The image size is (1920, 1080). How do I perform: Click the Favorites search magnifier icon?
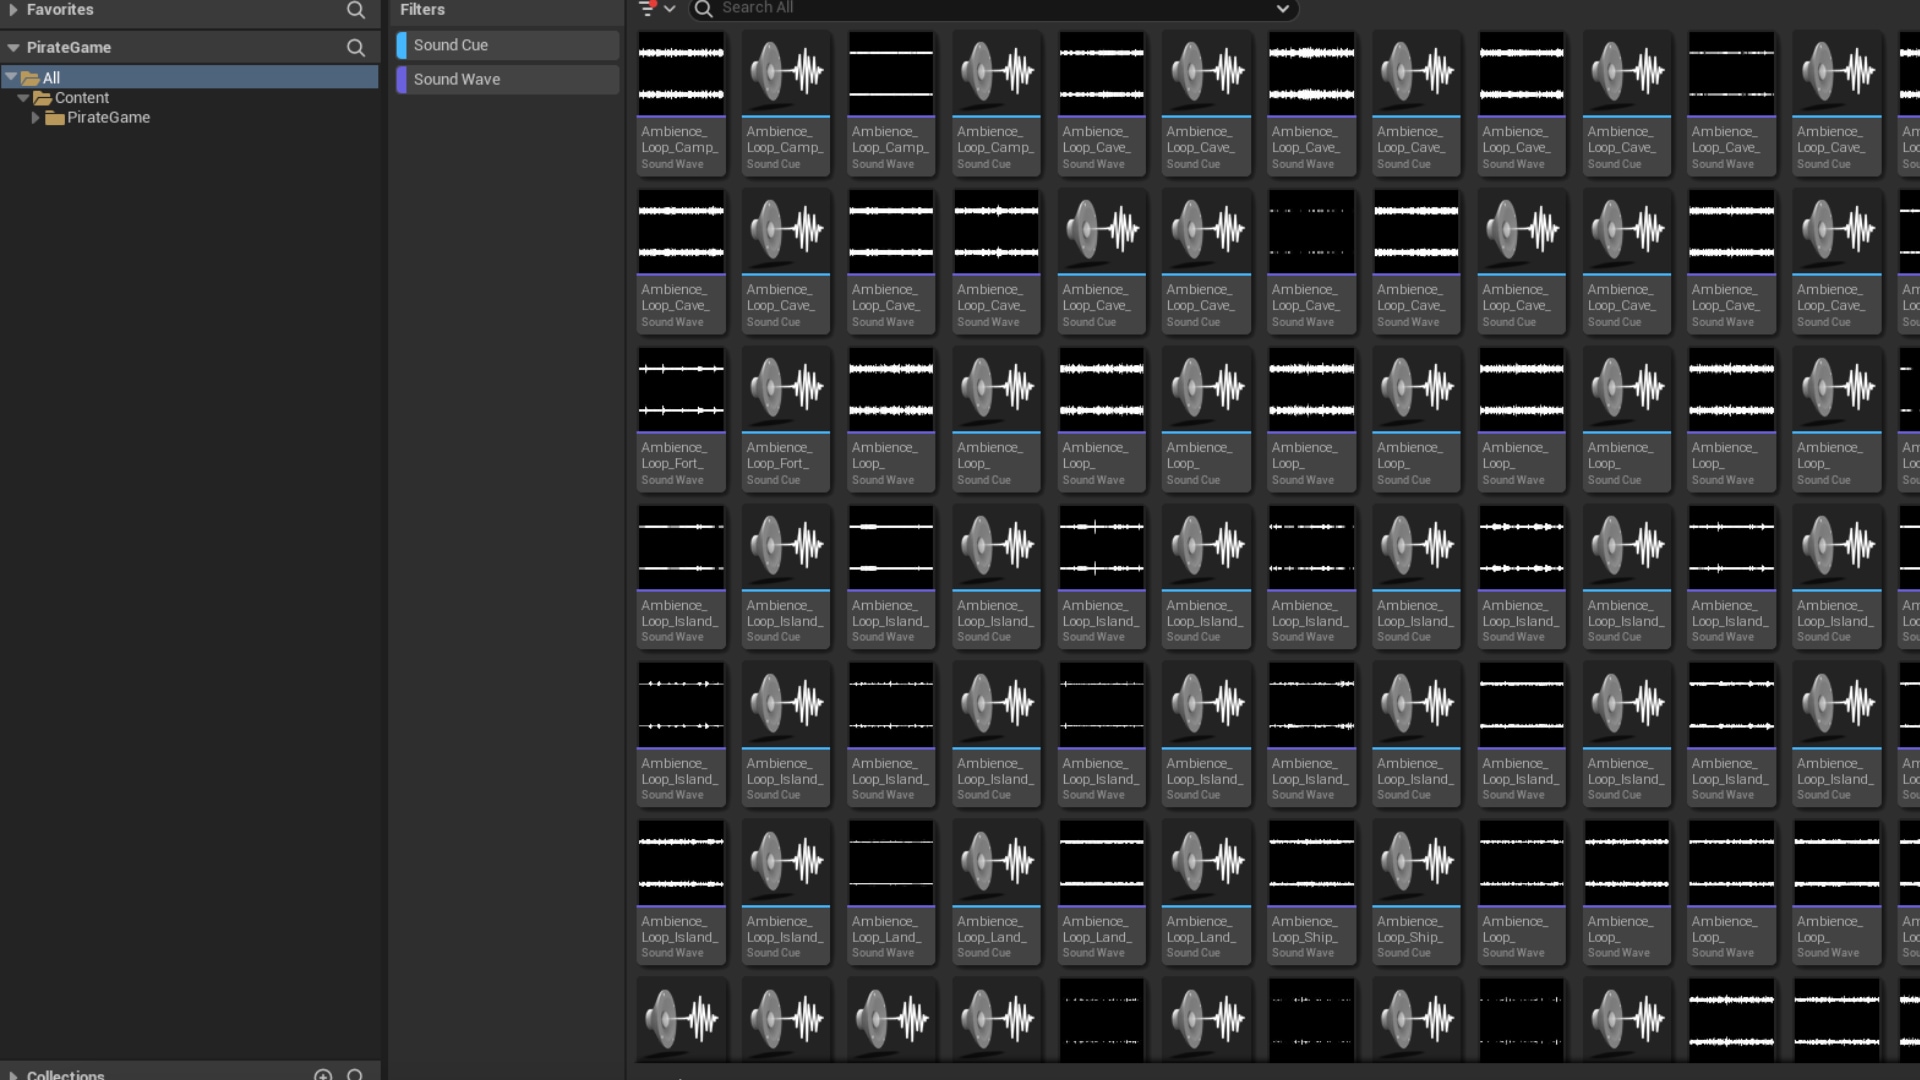(x=355, y=10)
